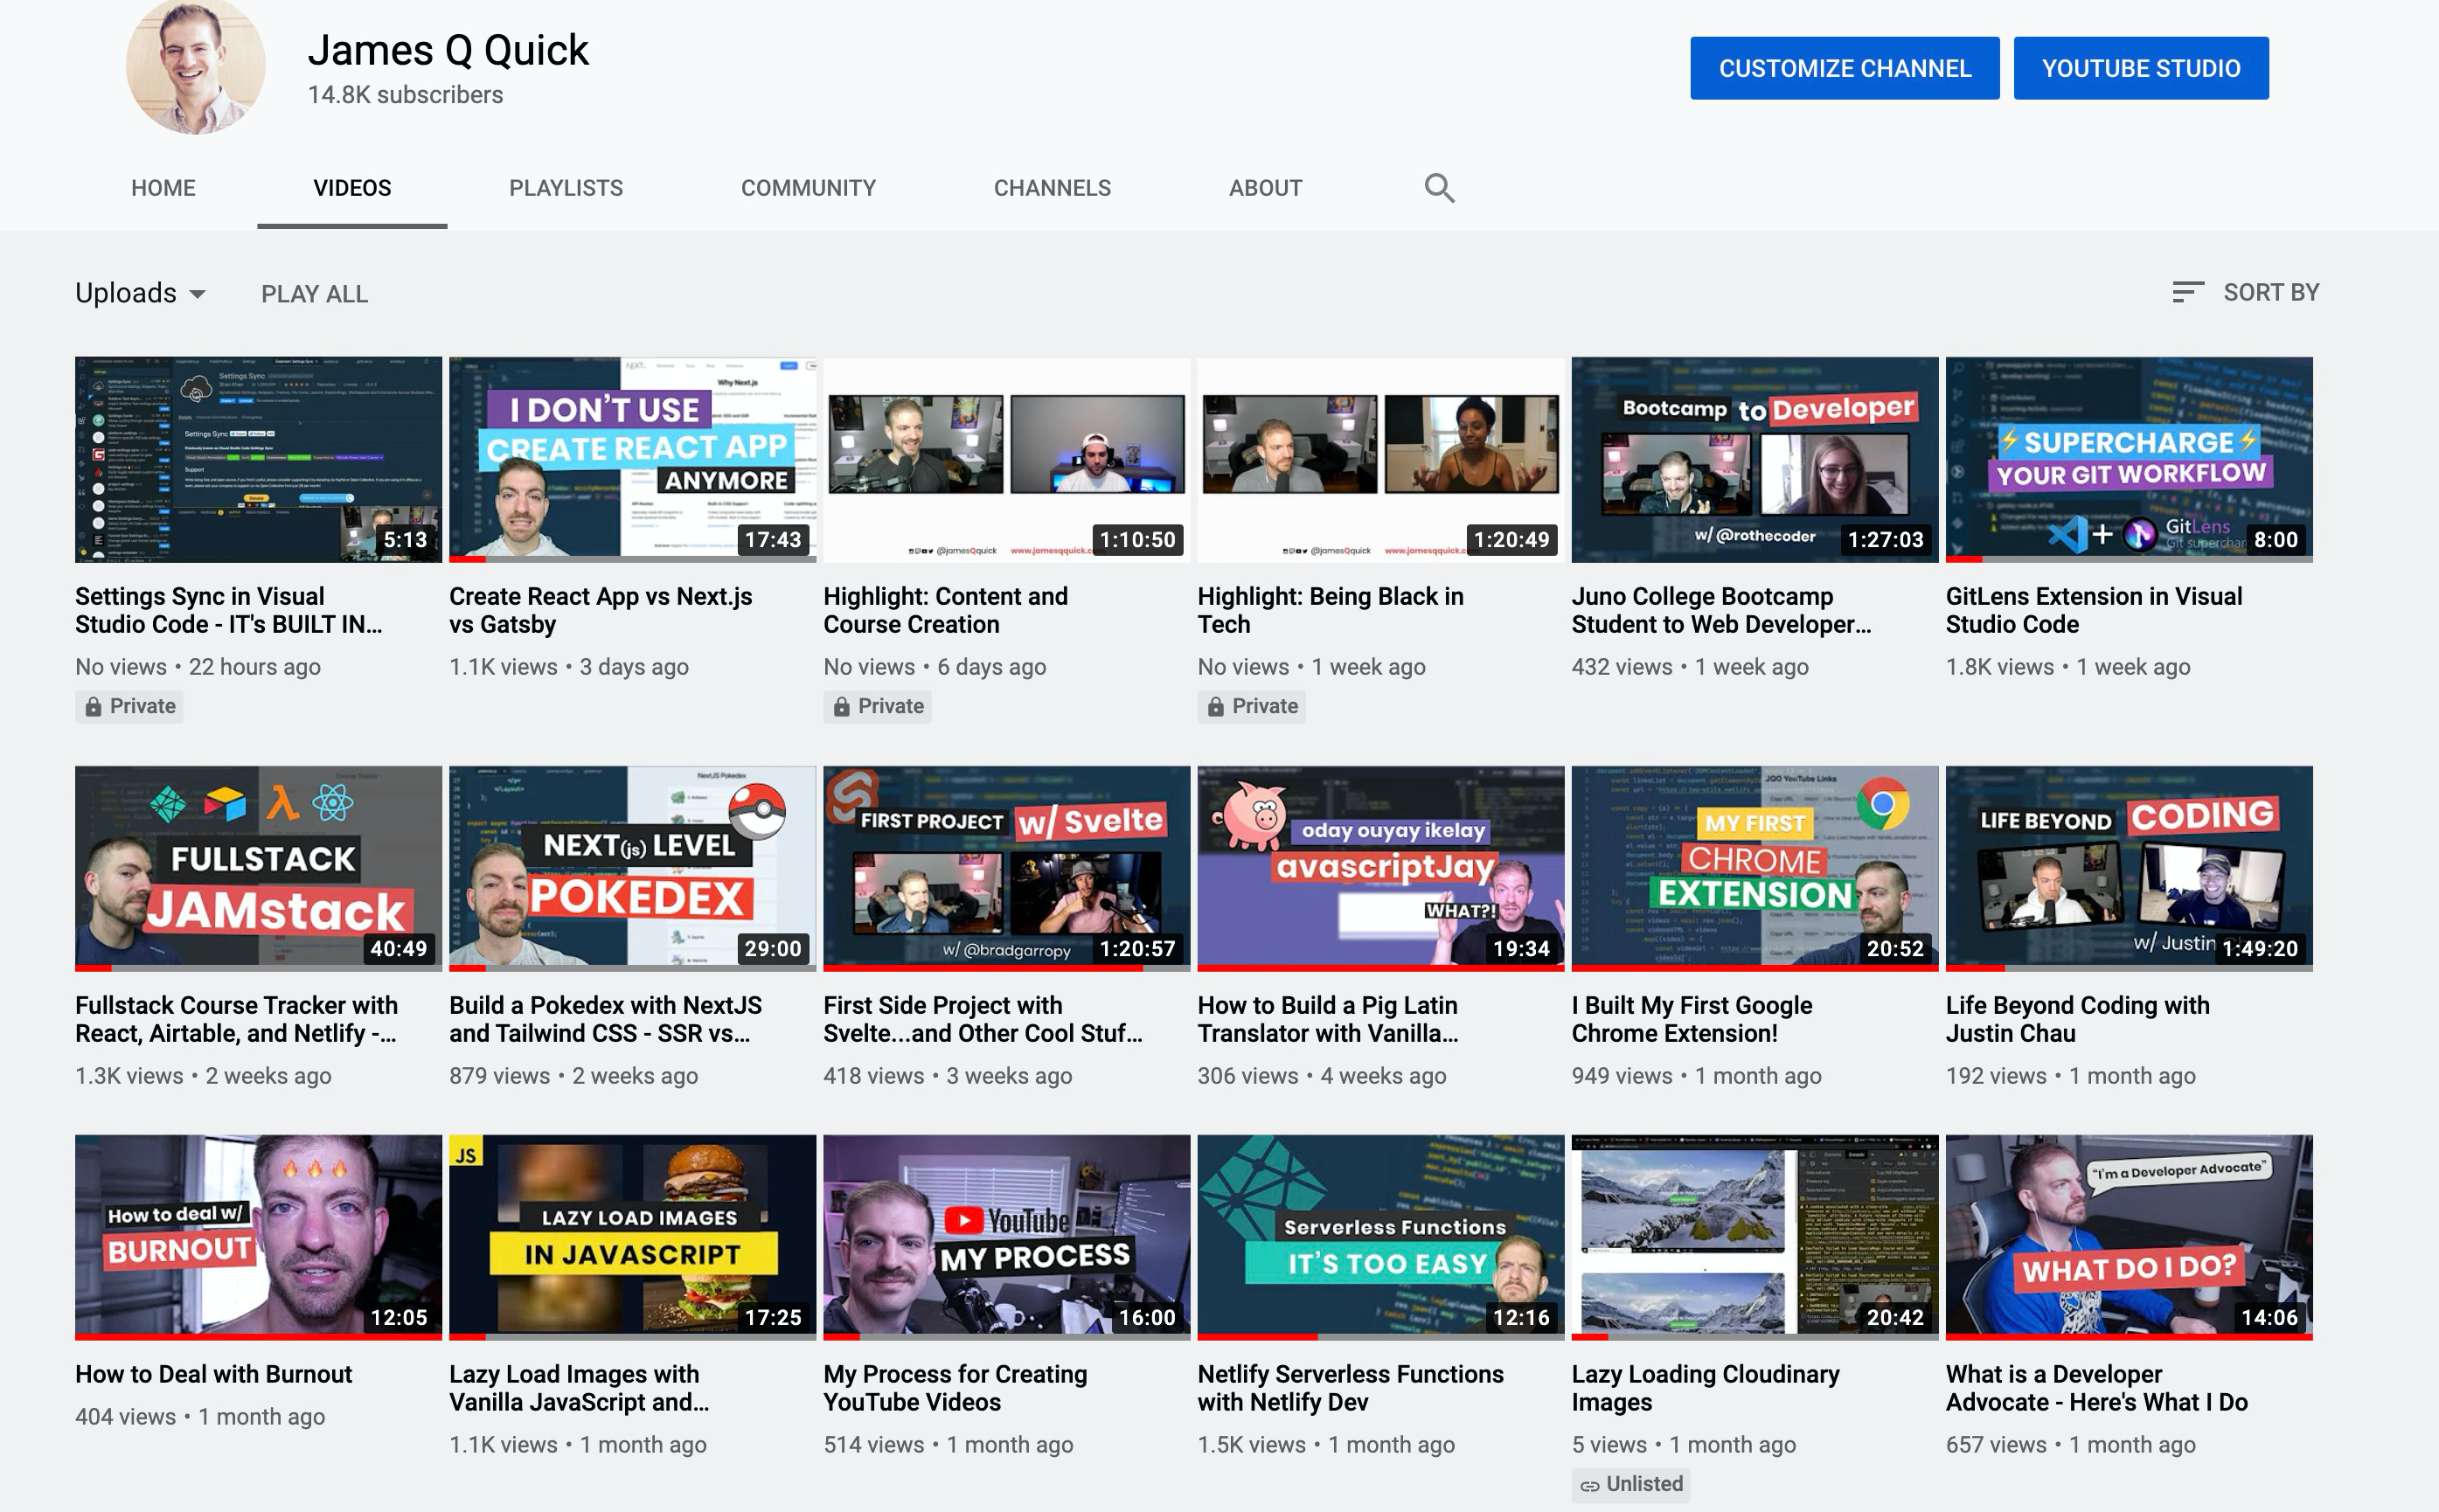The height and width of the screenshot is (1512, 2439).
Task: Open the Pig Latin avascriptJay thumbnail
Action: click(1380, 868)
